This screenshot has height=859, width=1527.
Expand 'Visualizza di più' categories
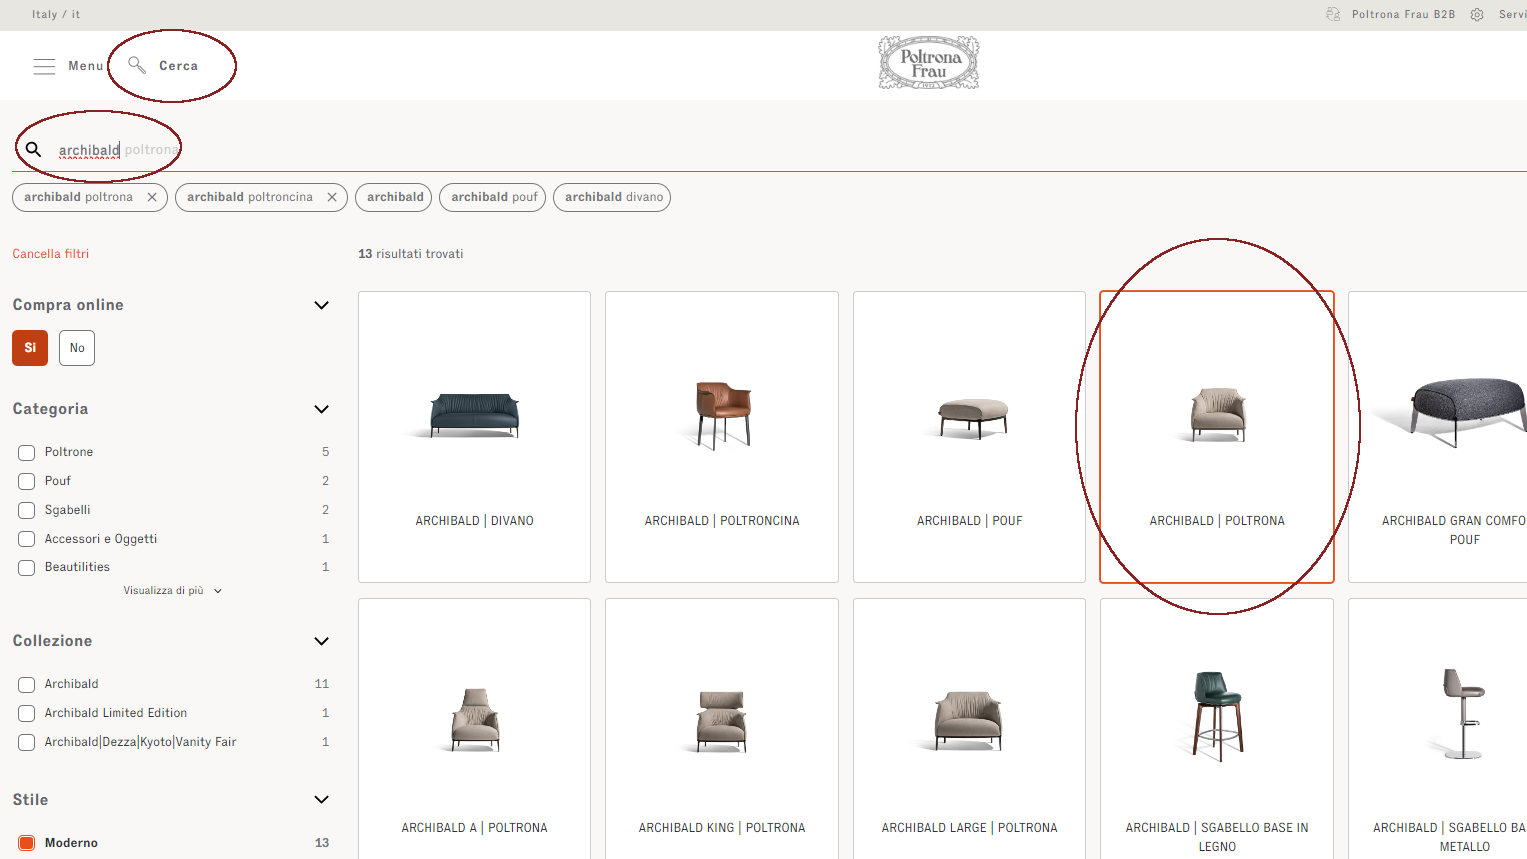tap(172, 591)
